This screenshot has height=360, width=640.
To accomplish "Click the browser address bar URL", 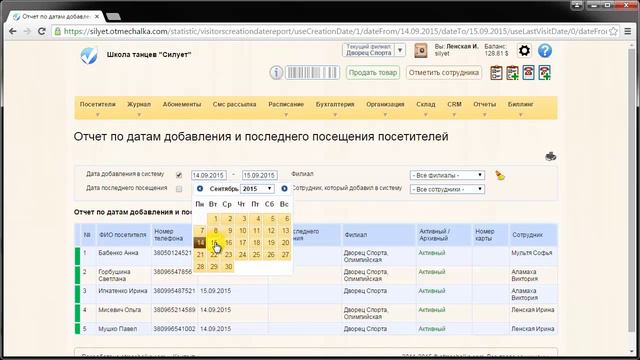I will pos(335,31).
